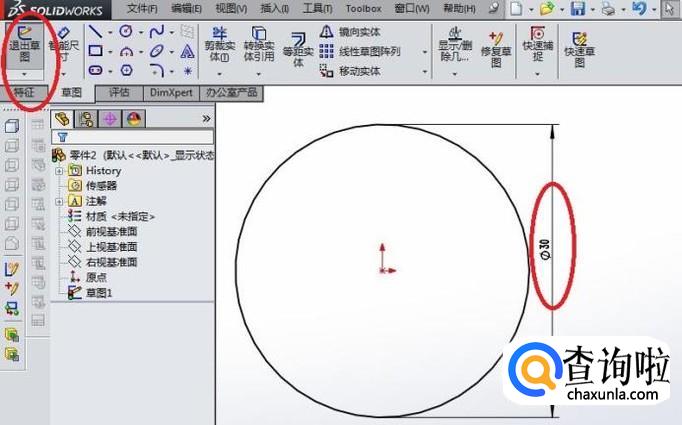Select Sketch1 (草图1) in feature tree
This screenshot has height=425, width=682.
pos(99,293)
